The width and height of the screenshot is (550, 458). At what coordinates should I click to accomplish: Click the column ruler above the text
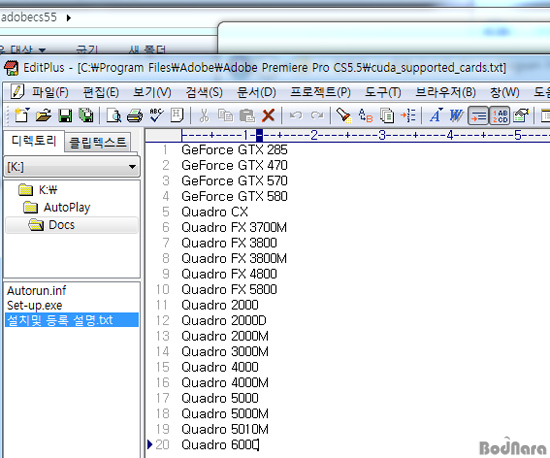pos(347,135)
